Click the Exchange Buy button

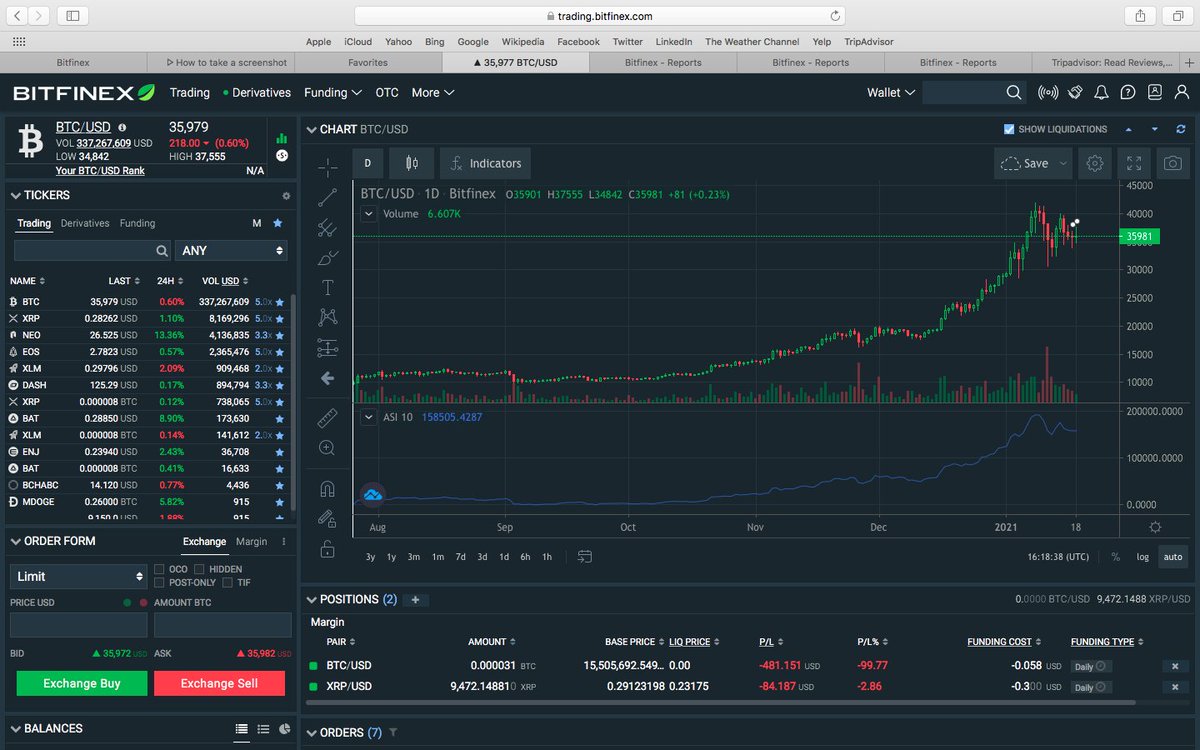click(x=82, y=683)
